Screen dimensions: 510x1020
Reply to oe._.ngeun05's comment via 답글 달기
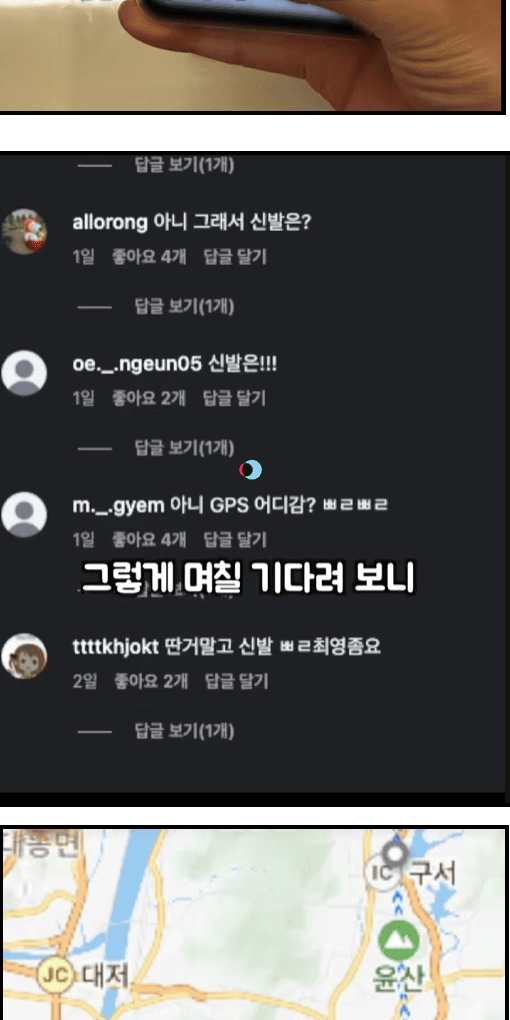[x=235, y=398]
